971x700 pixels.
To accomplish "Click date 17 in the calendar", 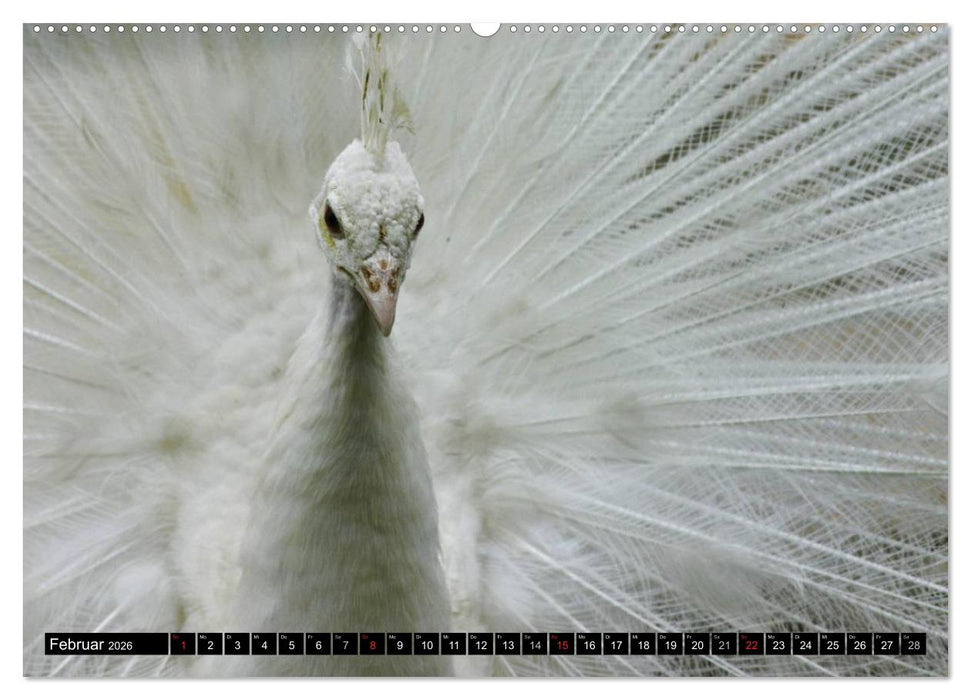I will [x=616, y=645].
